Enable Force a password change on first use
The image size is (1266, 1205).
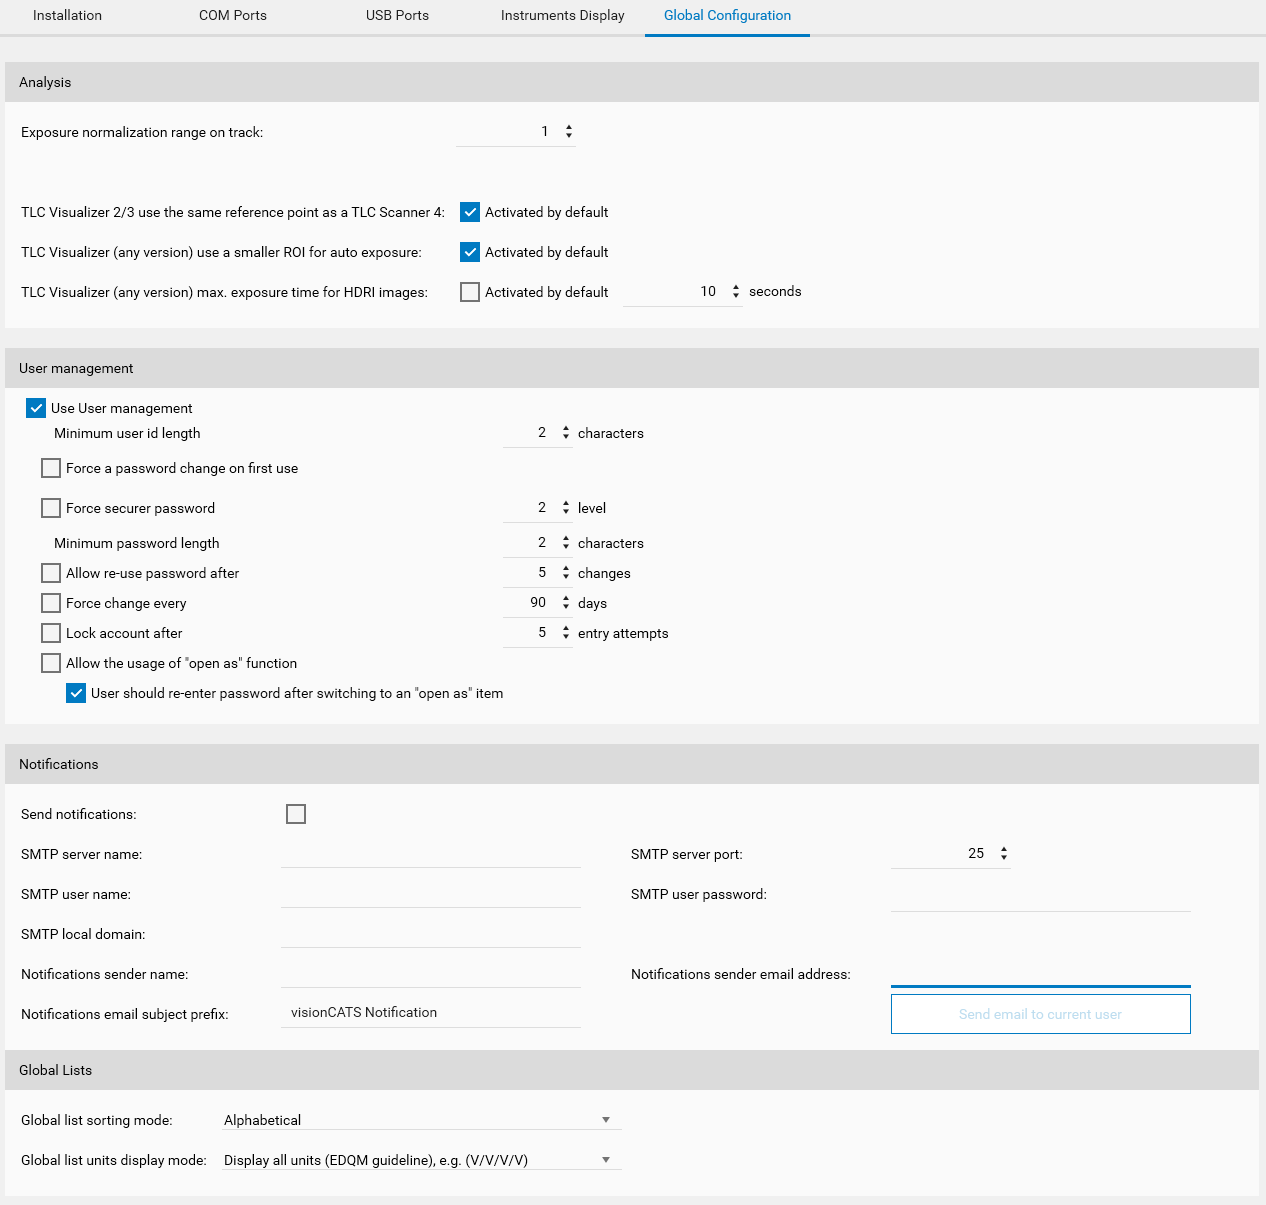(51, 468)
